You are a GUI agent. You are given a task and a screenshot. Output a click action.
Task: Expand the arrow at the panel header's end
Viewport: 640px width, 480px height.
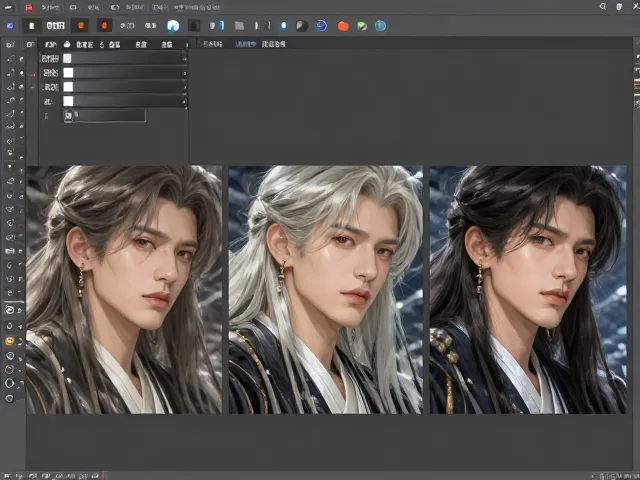[187, 44]
